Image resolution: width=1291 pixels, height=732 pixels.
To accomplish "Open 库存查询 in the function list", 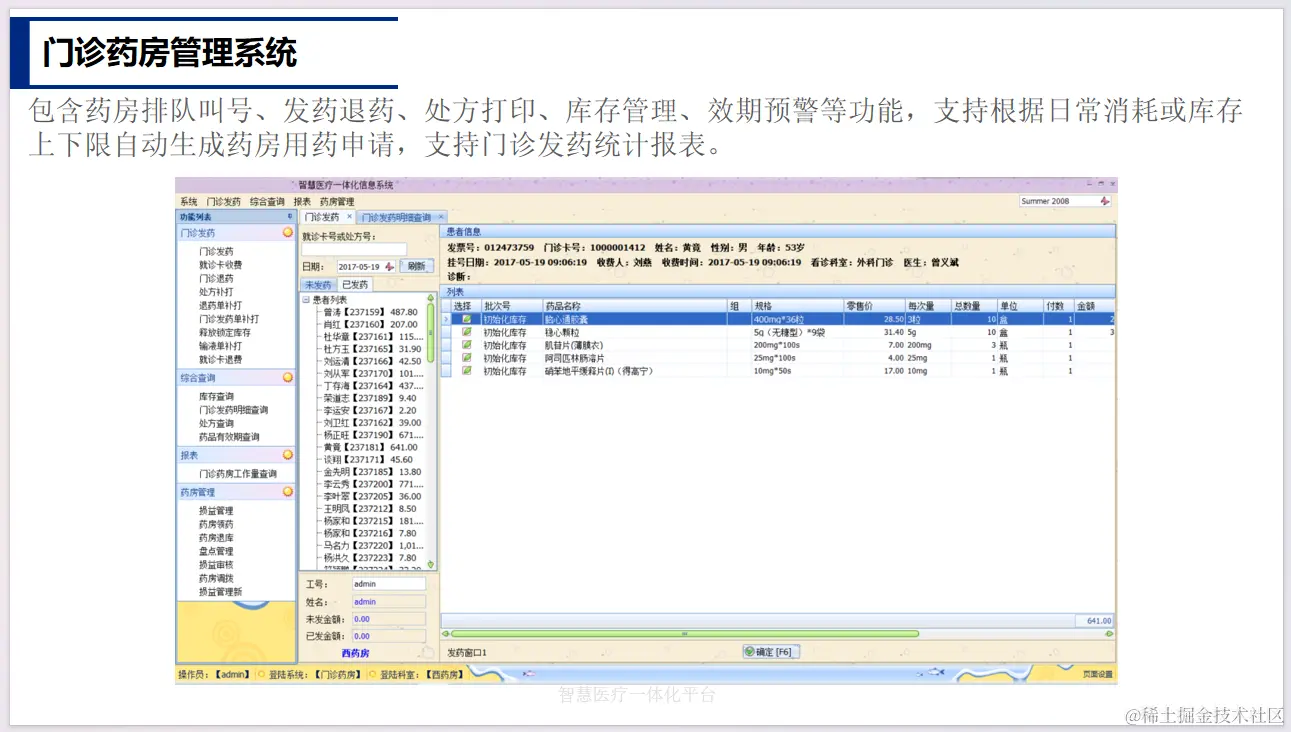I will coord(216,397).
